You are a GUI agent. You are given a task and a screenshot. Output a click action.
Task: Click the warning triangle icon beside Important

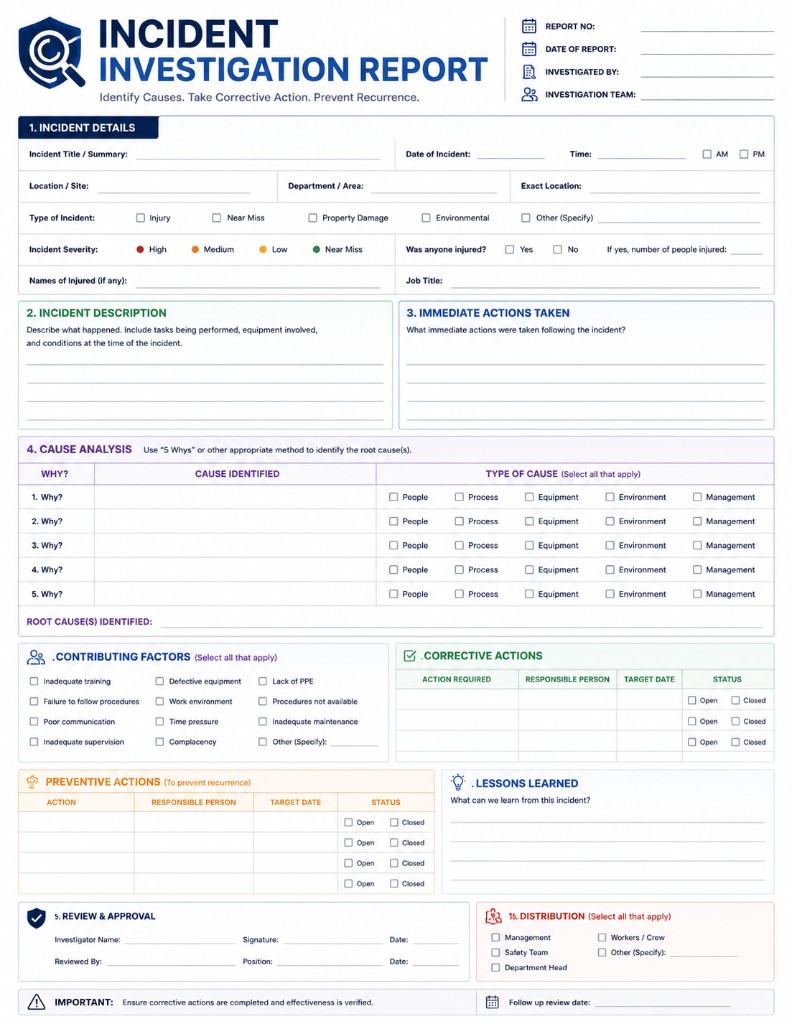37,1002
